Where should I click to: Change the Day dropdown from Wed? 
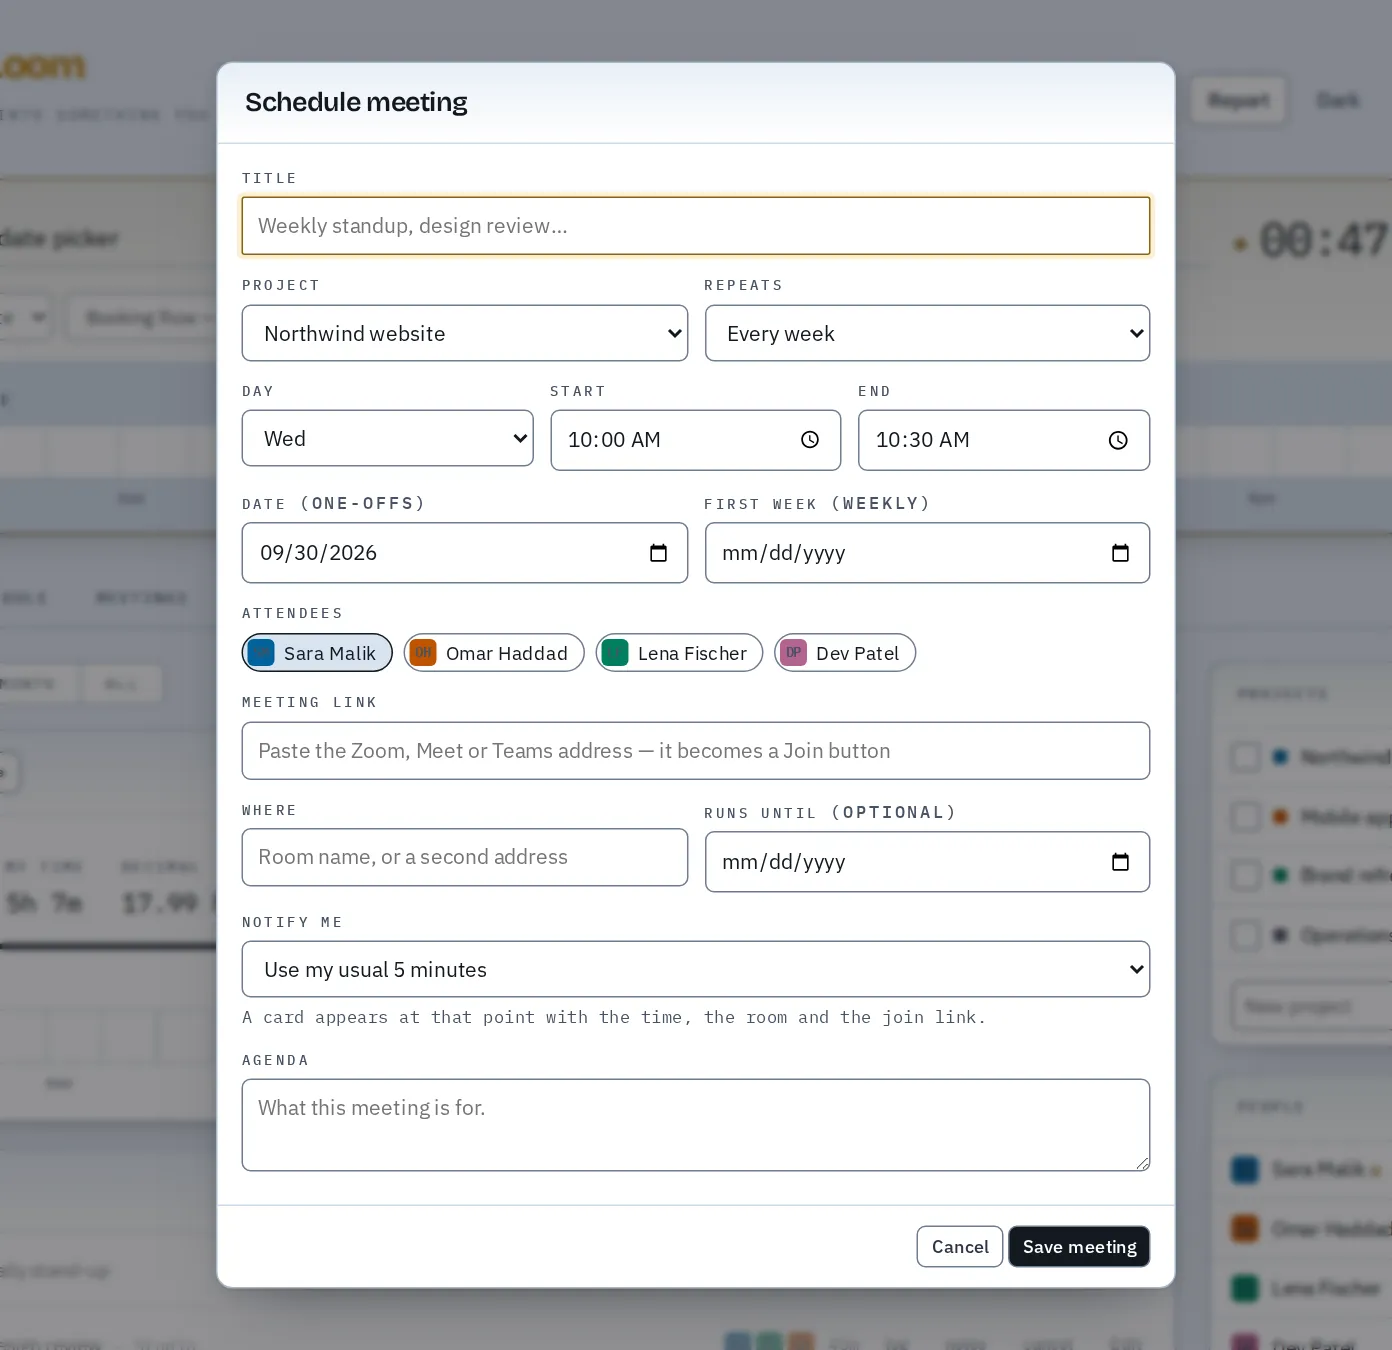tap(388, 439)
